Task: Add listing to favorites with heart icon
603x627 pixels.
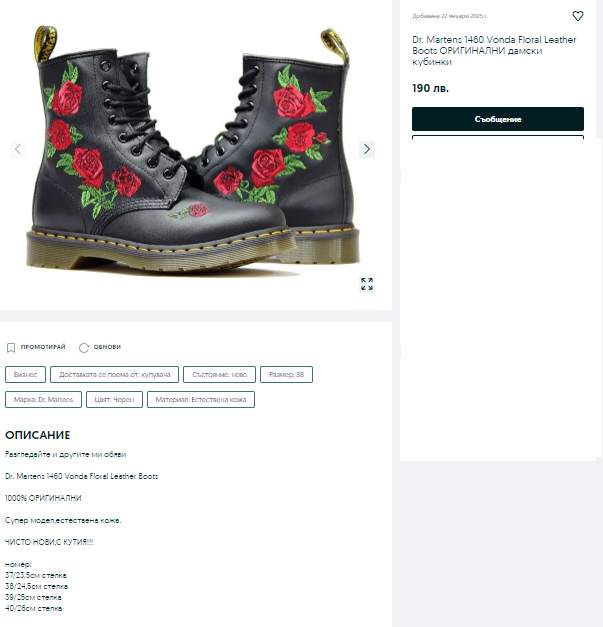Action: click(577, 16)
